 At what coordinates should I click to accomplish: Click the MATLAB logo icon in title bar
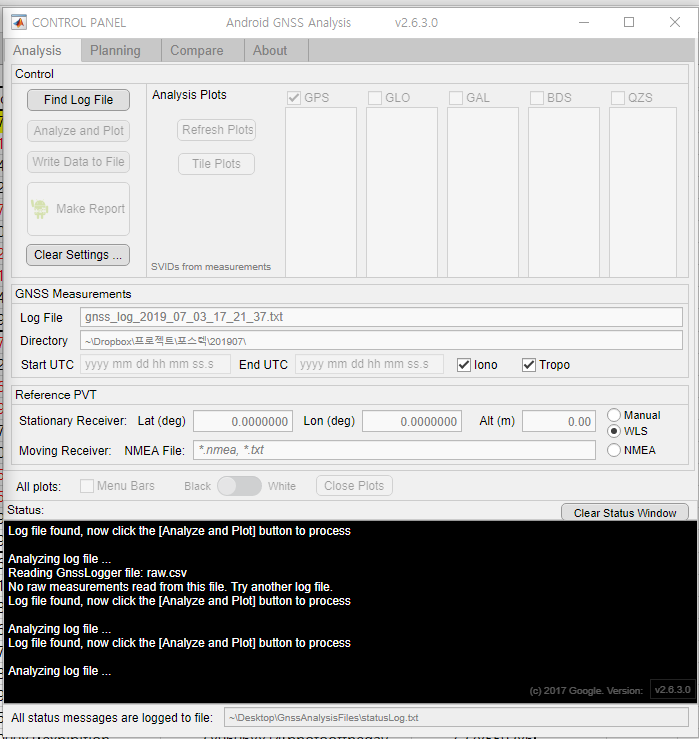[18, 22]
